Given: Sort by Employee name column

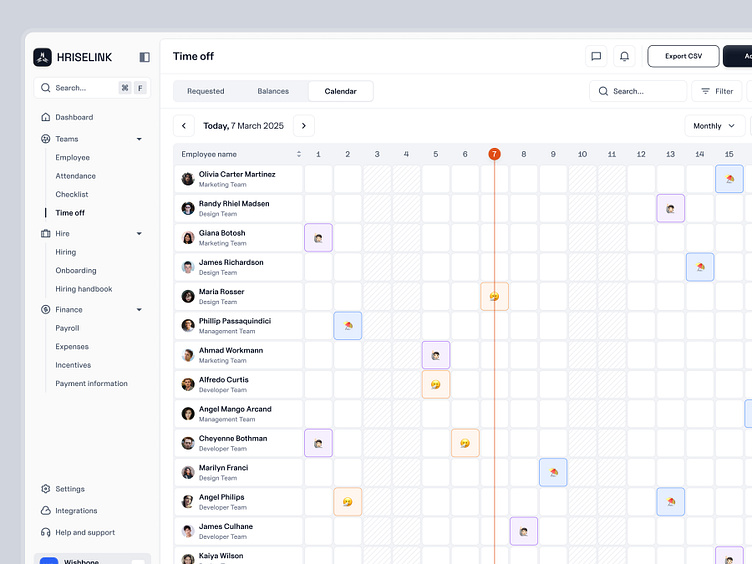Looking at the screenshot, I should pyautogui.click(x=298, y=154).
